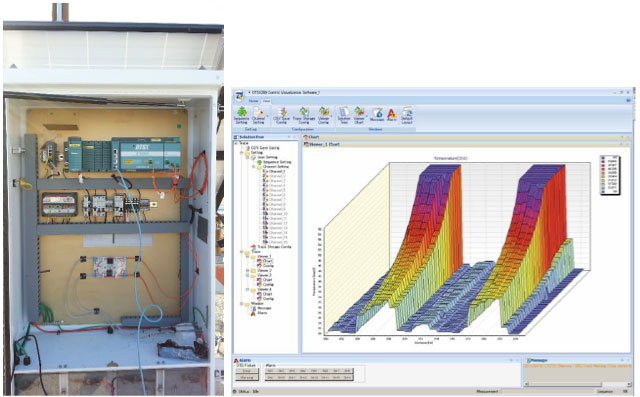Open Config under Viewer_1 in tree

pos(265,266)
